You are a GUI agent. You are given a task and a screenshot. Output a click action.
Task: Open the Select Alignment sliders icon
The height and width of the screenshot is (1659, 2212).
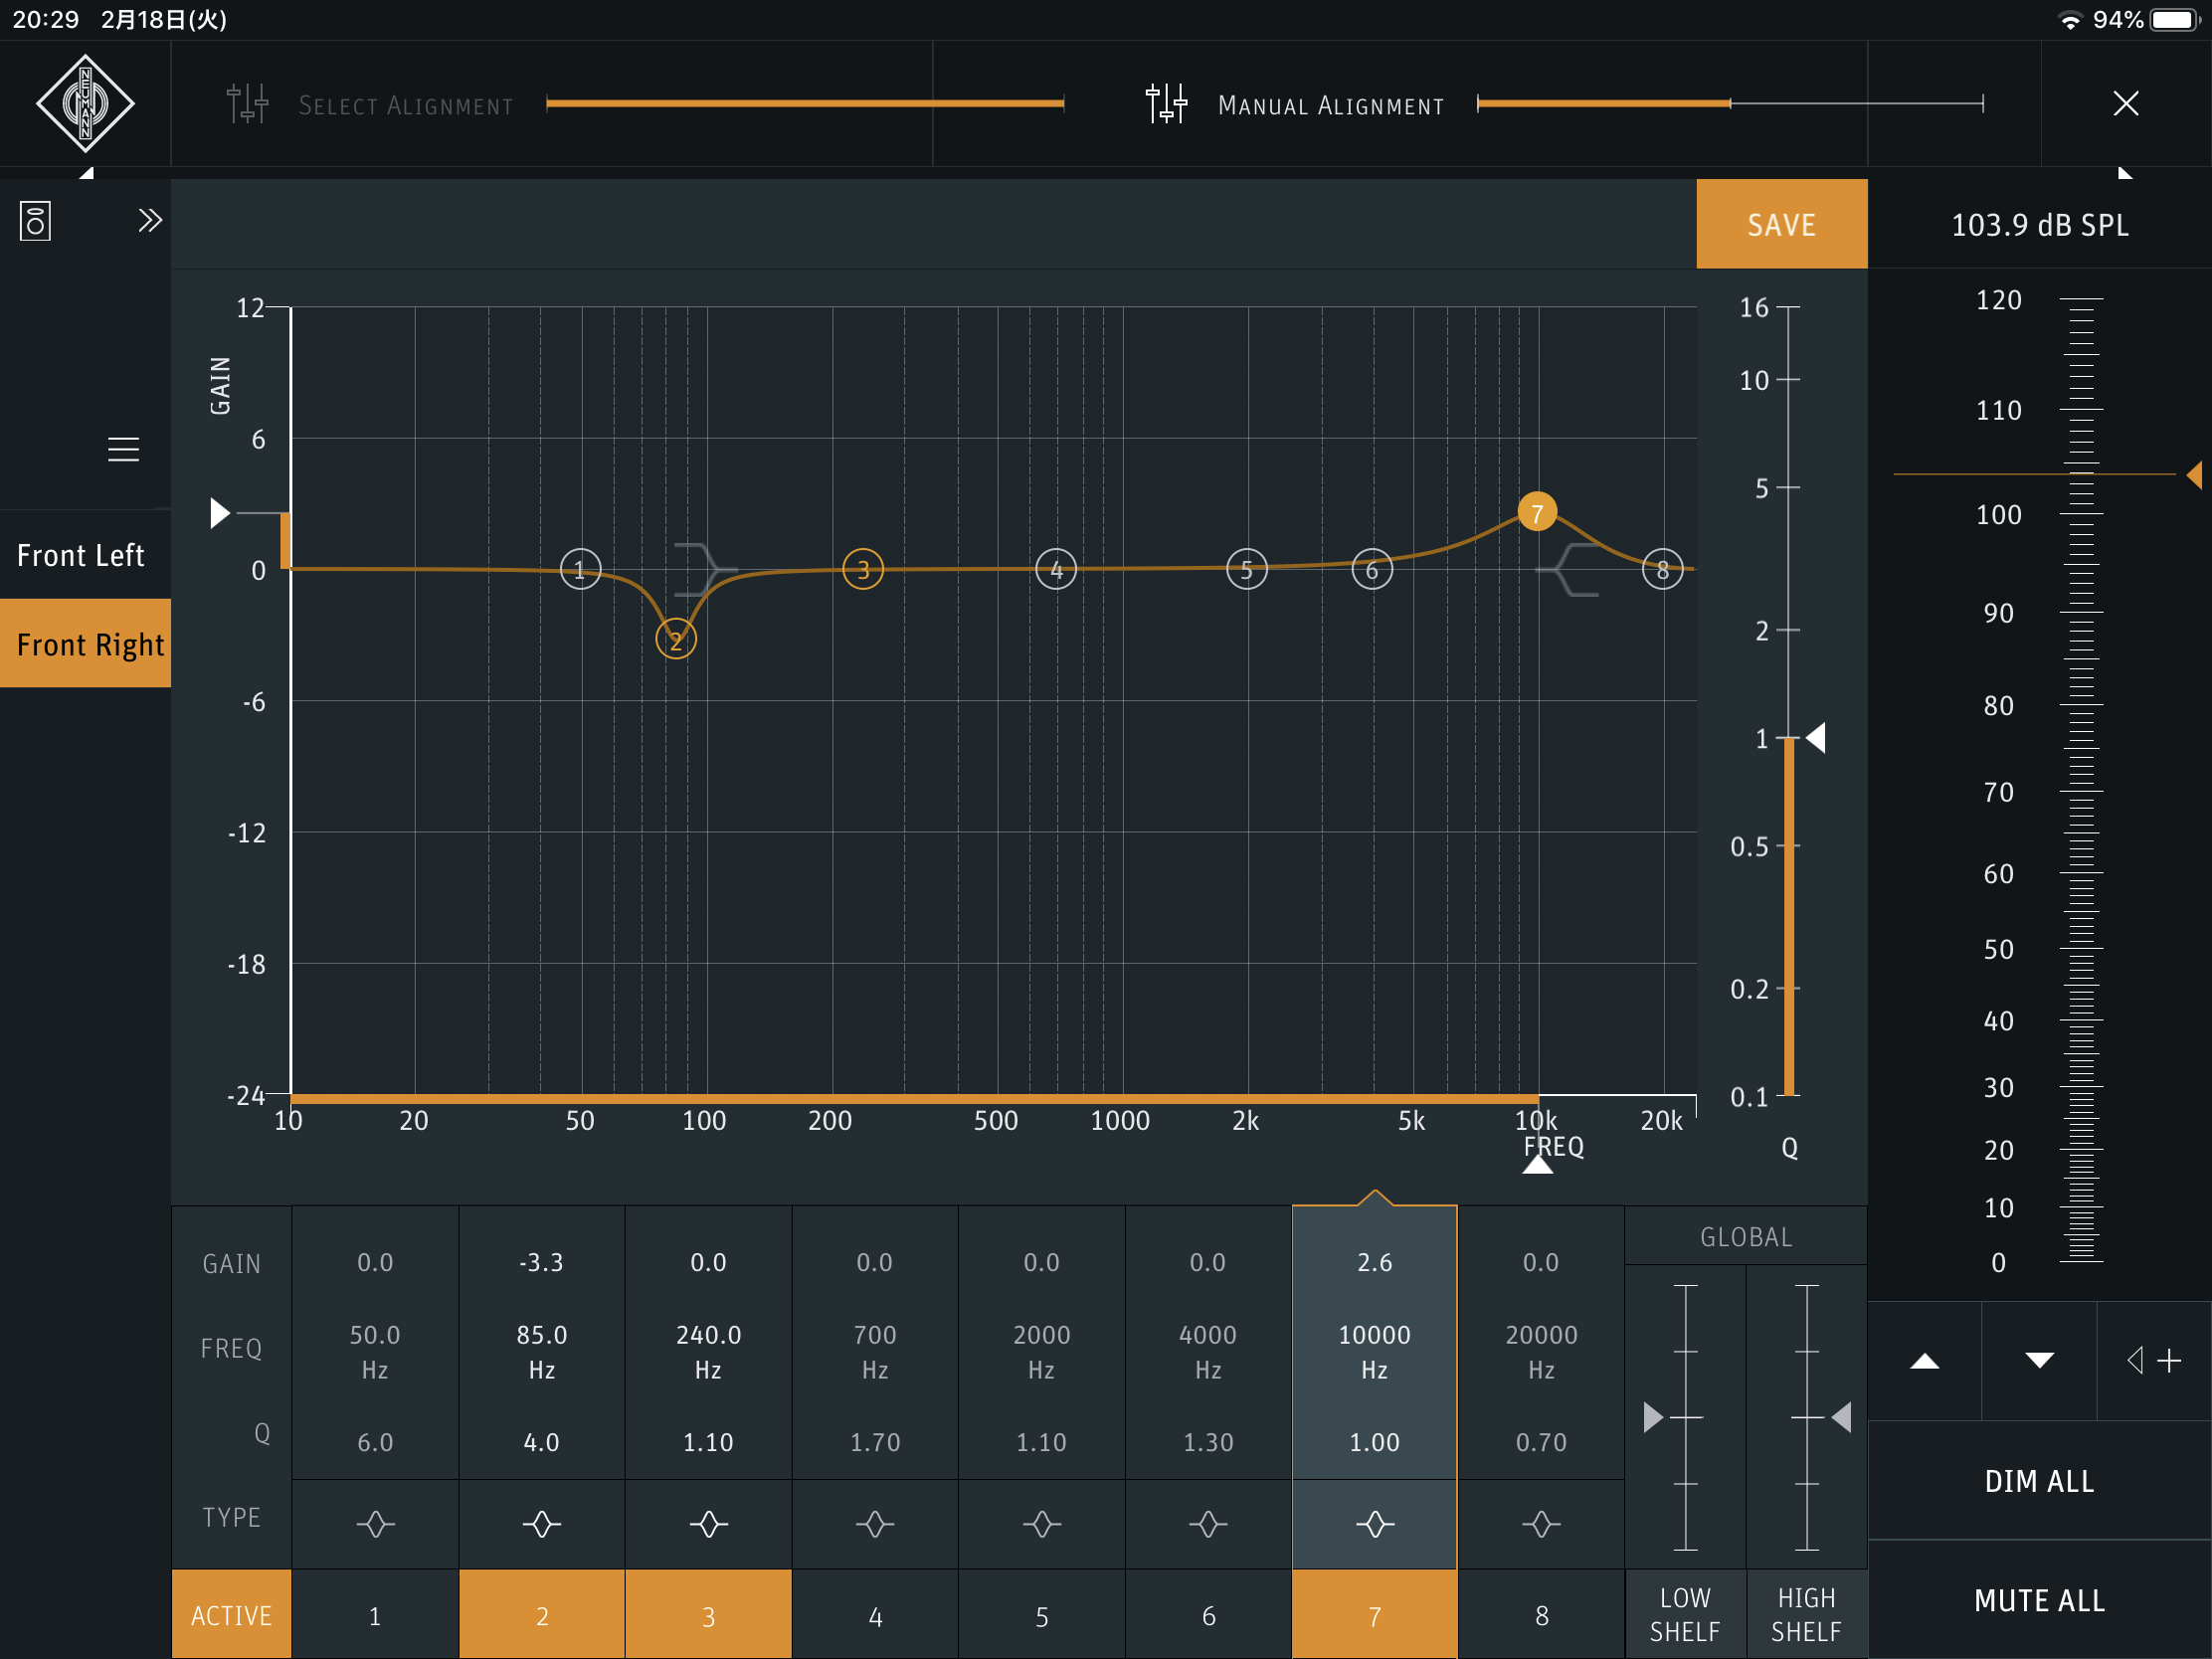247,103
